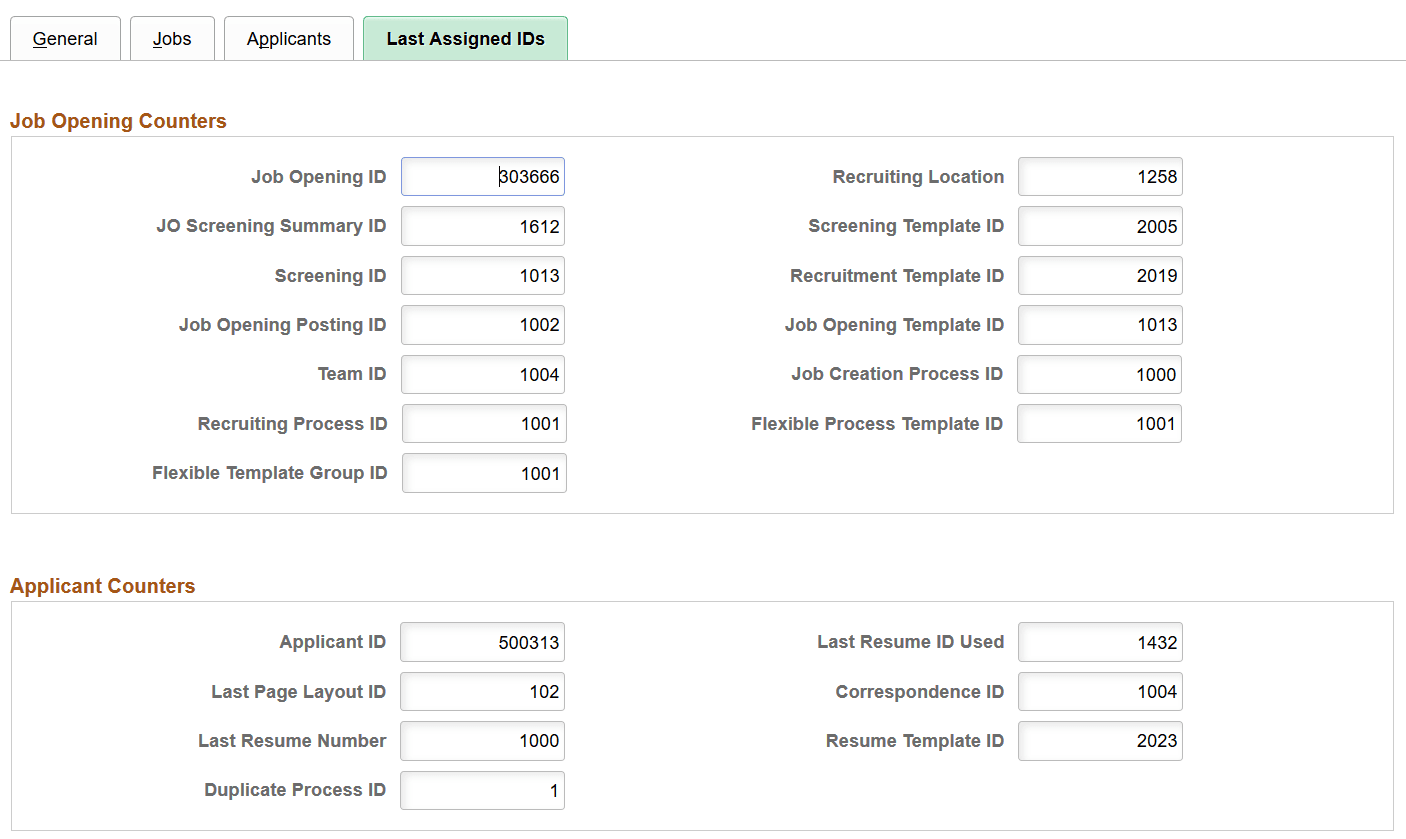The image size is (1406, 839).
Task: Focus the Team ID input field
Action: [483, 375]
